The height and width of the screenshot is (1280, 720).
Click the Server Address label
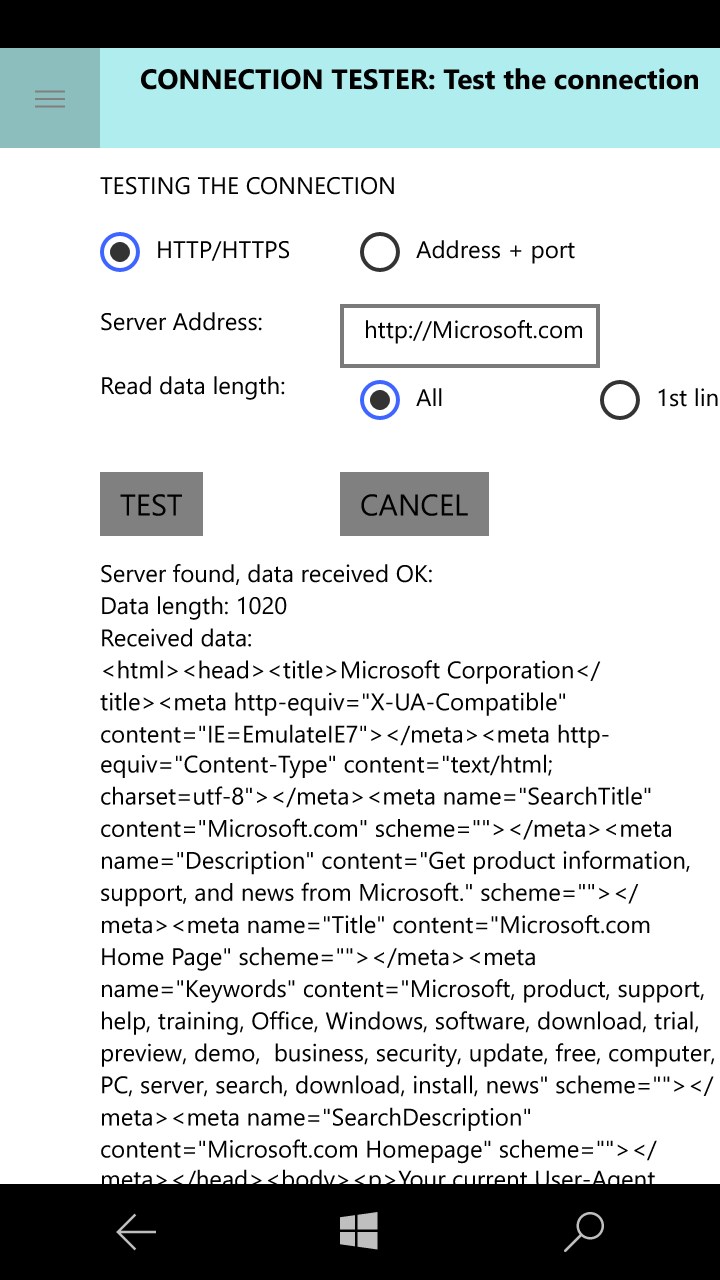click(x=181, y=322)
